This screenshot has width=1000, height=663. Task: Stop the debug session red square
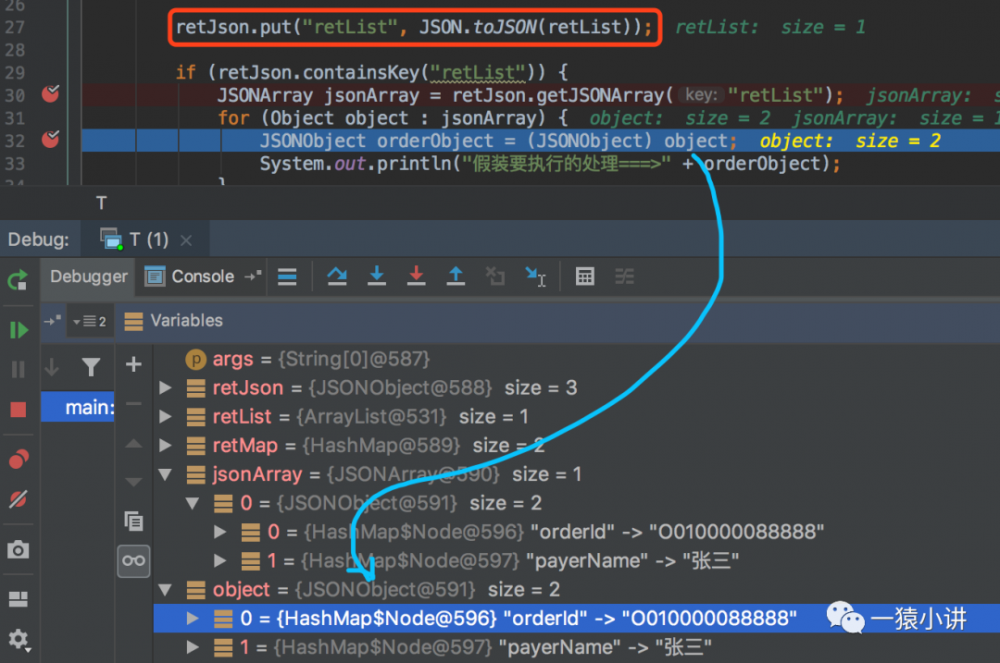coord(18,409)
